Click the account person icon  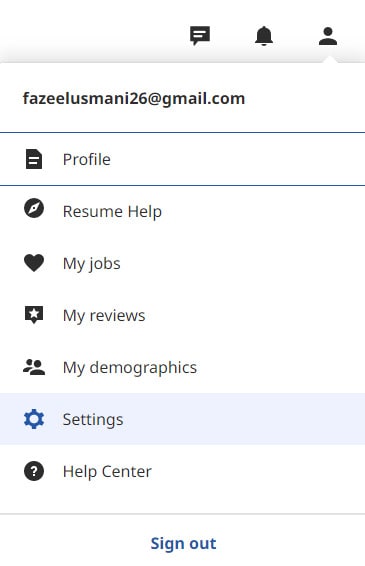point(328,36)
